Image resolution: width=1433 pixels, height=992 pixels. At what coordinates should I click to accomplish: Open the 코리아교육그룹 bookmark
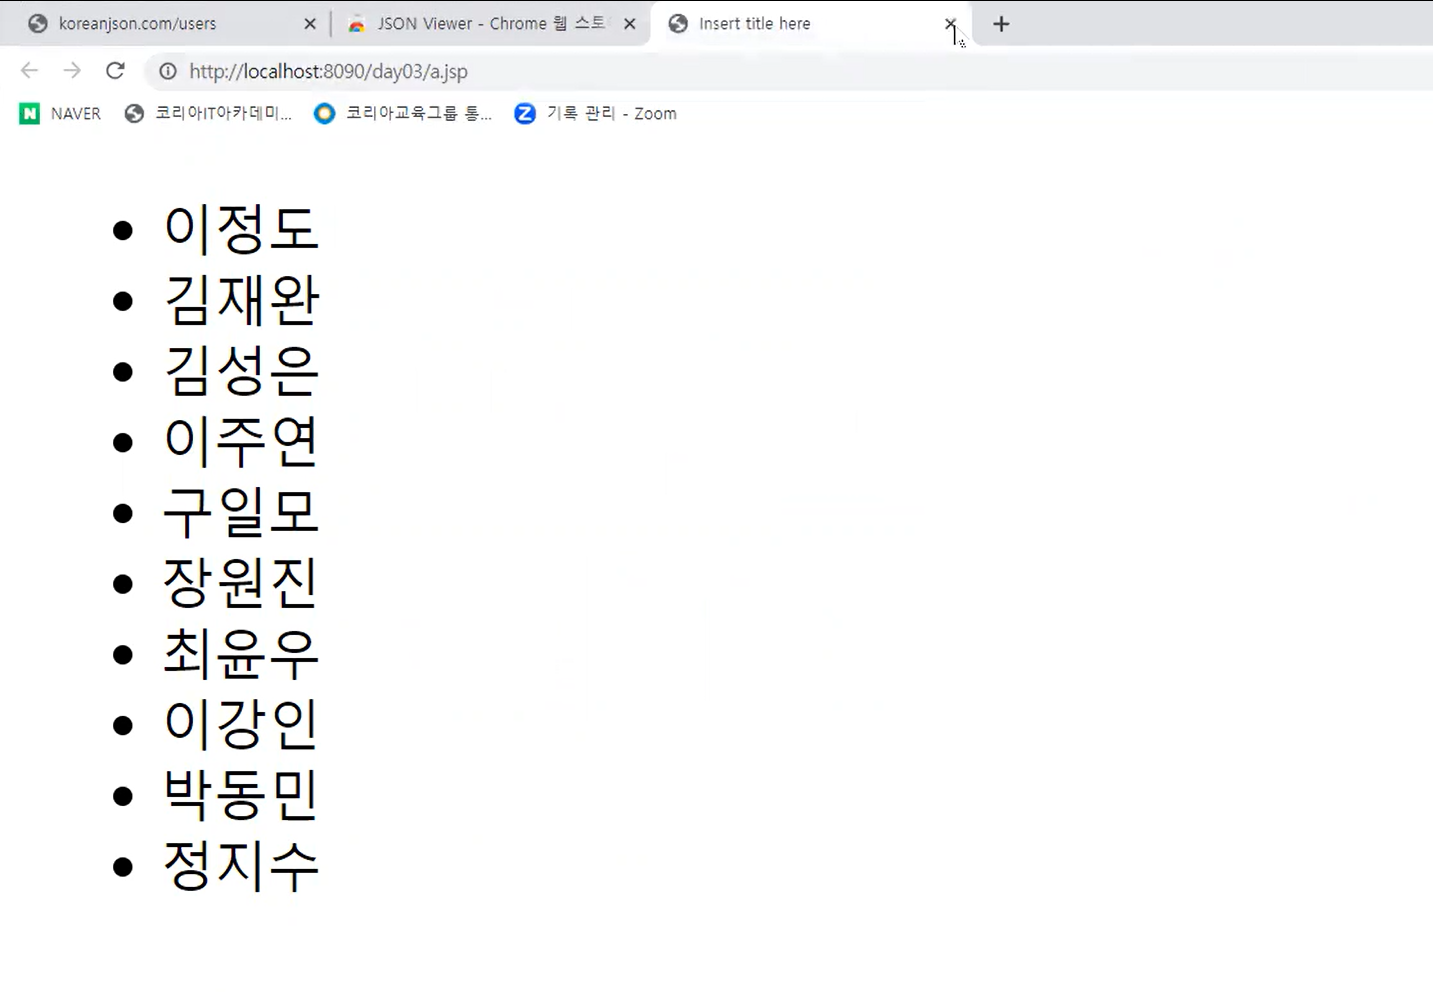(x=403, y=113)
